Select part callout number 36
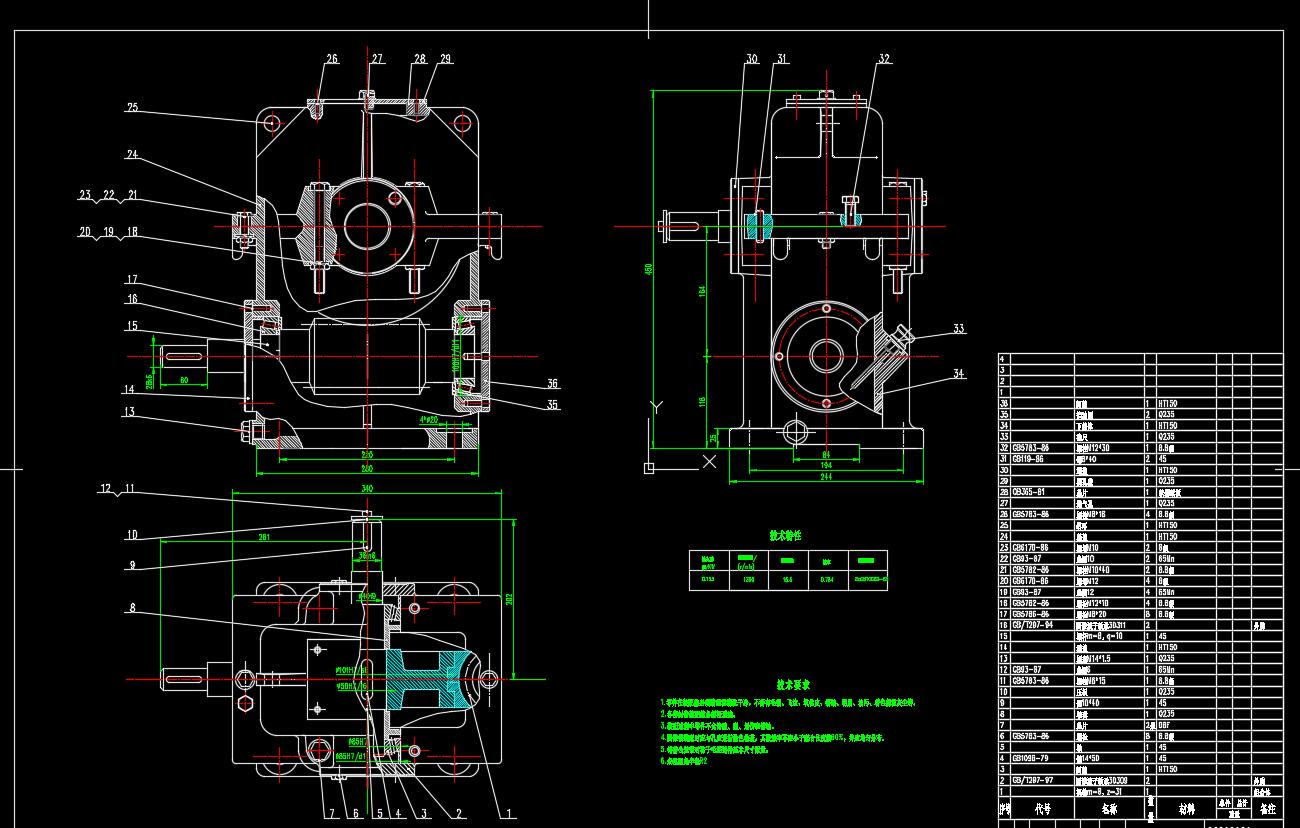Image resolution: width=1300 pixels, height=828 pixels. coord(552,383)
